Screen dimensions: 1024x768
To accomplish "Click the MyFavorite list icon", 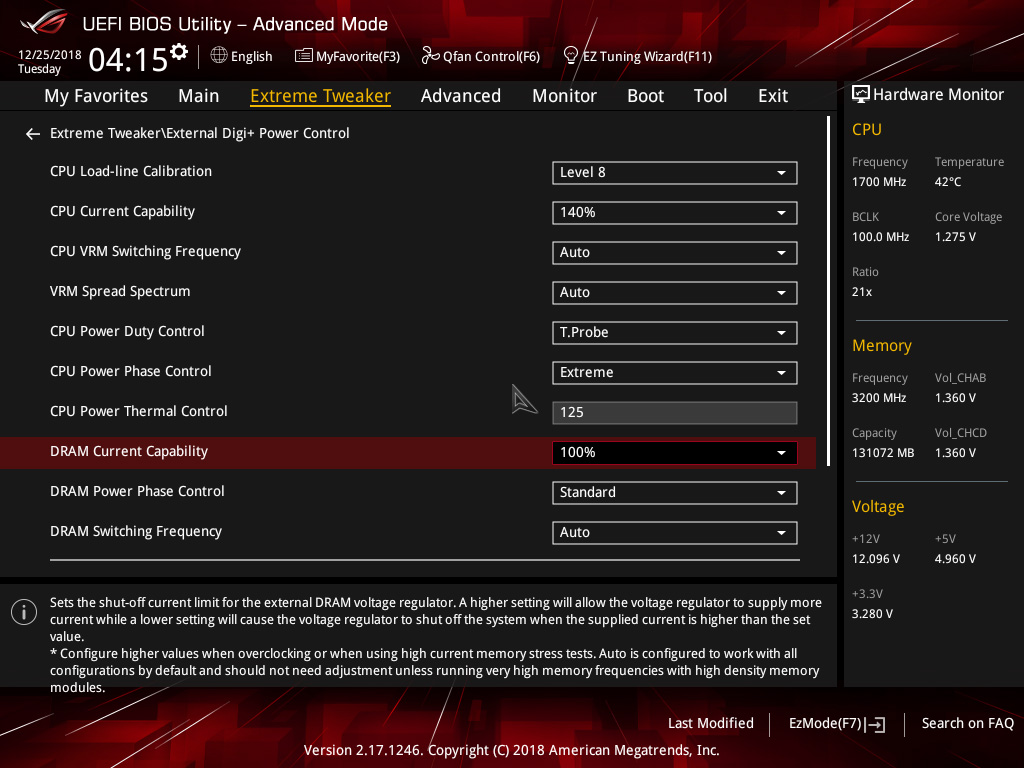I will (x=304, y=56).
